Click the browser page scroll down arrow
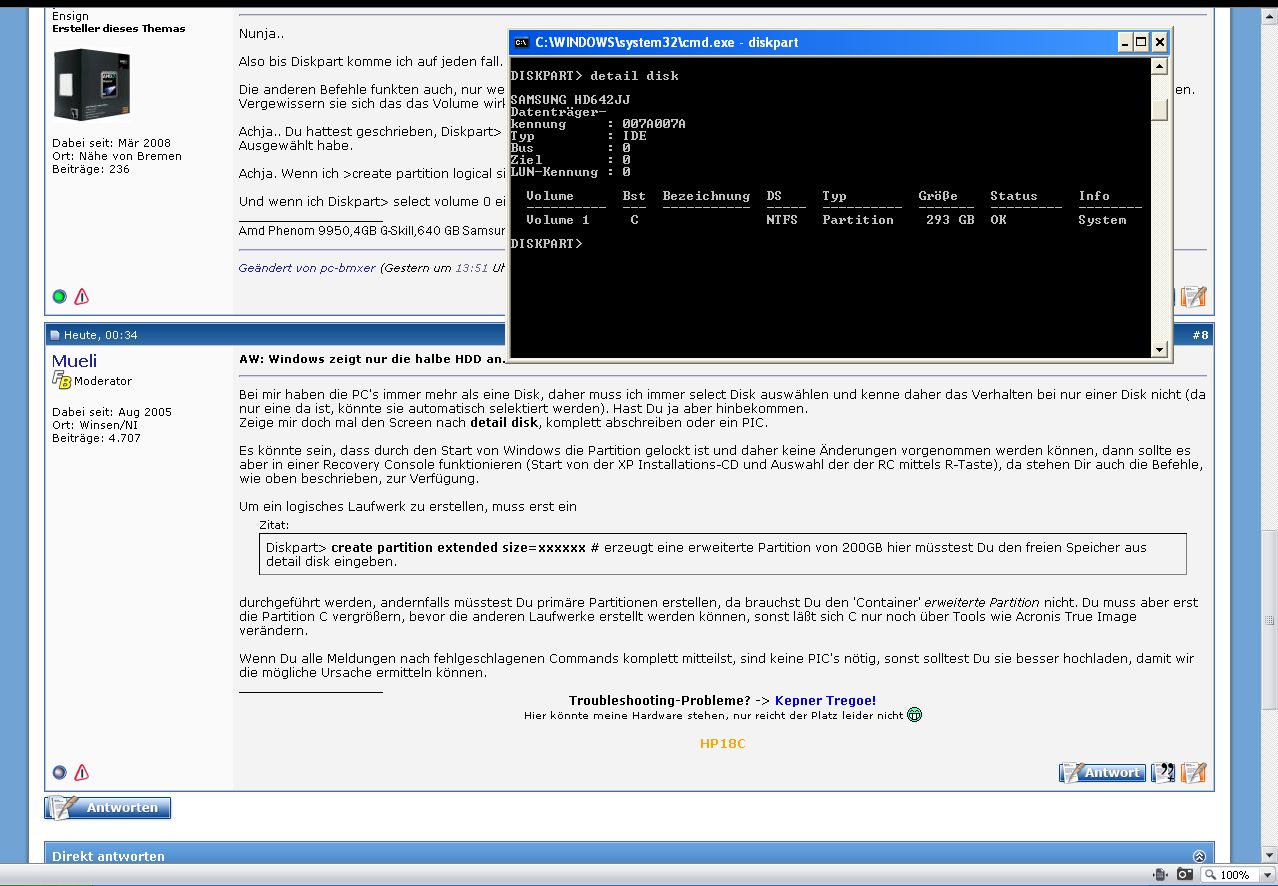This screenshot has height=886, width=1278. pos(1269,853)
